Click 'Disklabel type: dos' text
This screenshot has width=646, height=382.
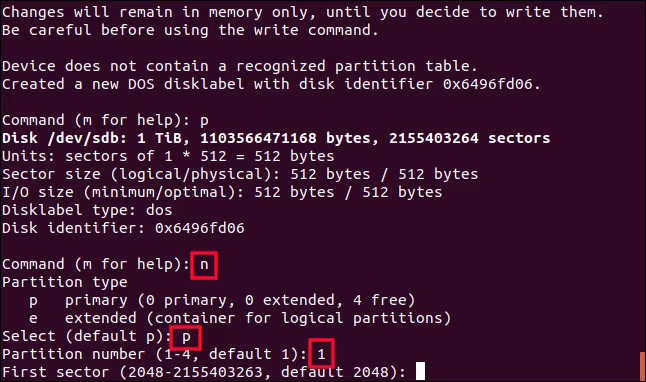[x=87, y=210]
